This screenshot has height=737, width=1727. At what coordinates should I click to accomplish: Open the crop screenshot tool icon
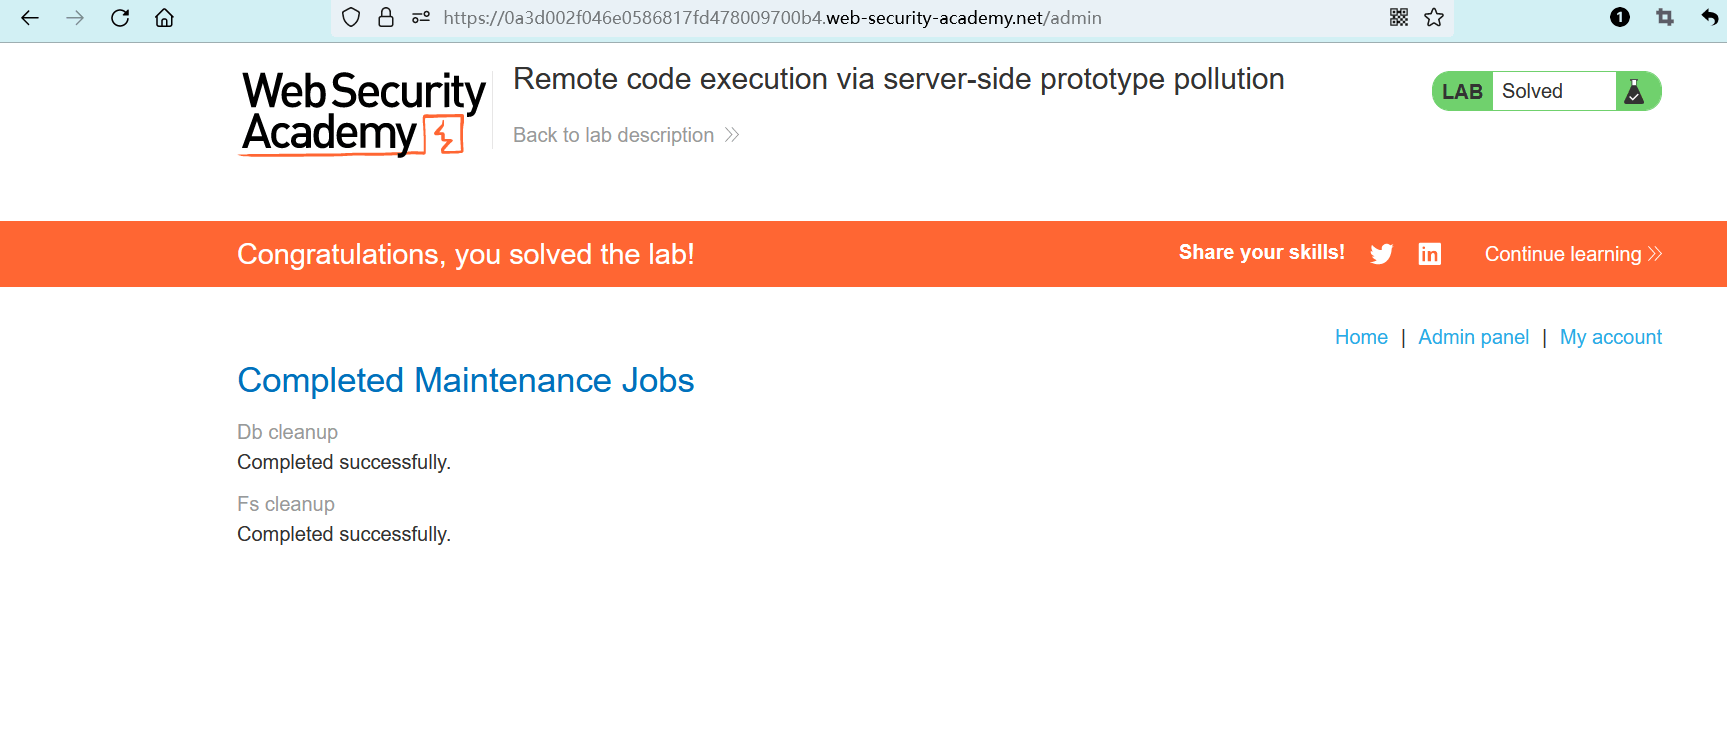(1665, 18)
